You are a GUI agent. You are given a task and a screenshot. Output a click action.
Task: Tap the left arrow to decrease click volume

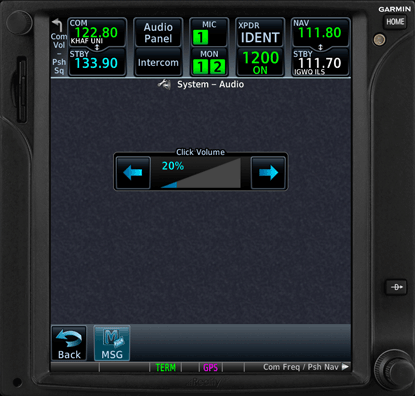(133, 173)
